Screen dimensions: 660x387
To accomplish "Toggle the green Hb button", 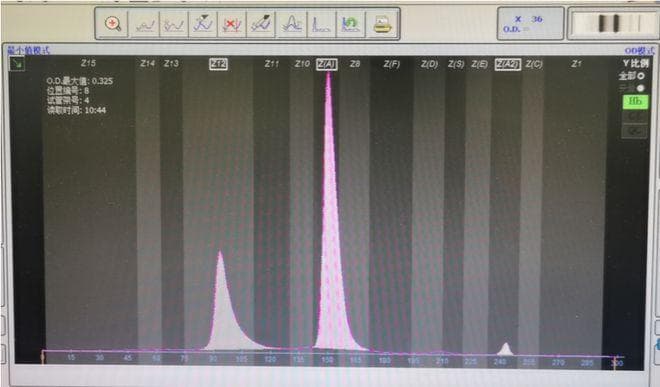I will coord(635,101).
